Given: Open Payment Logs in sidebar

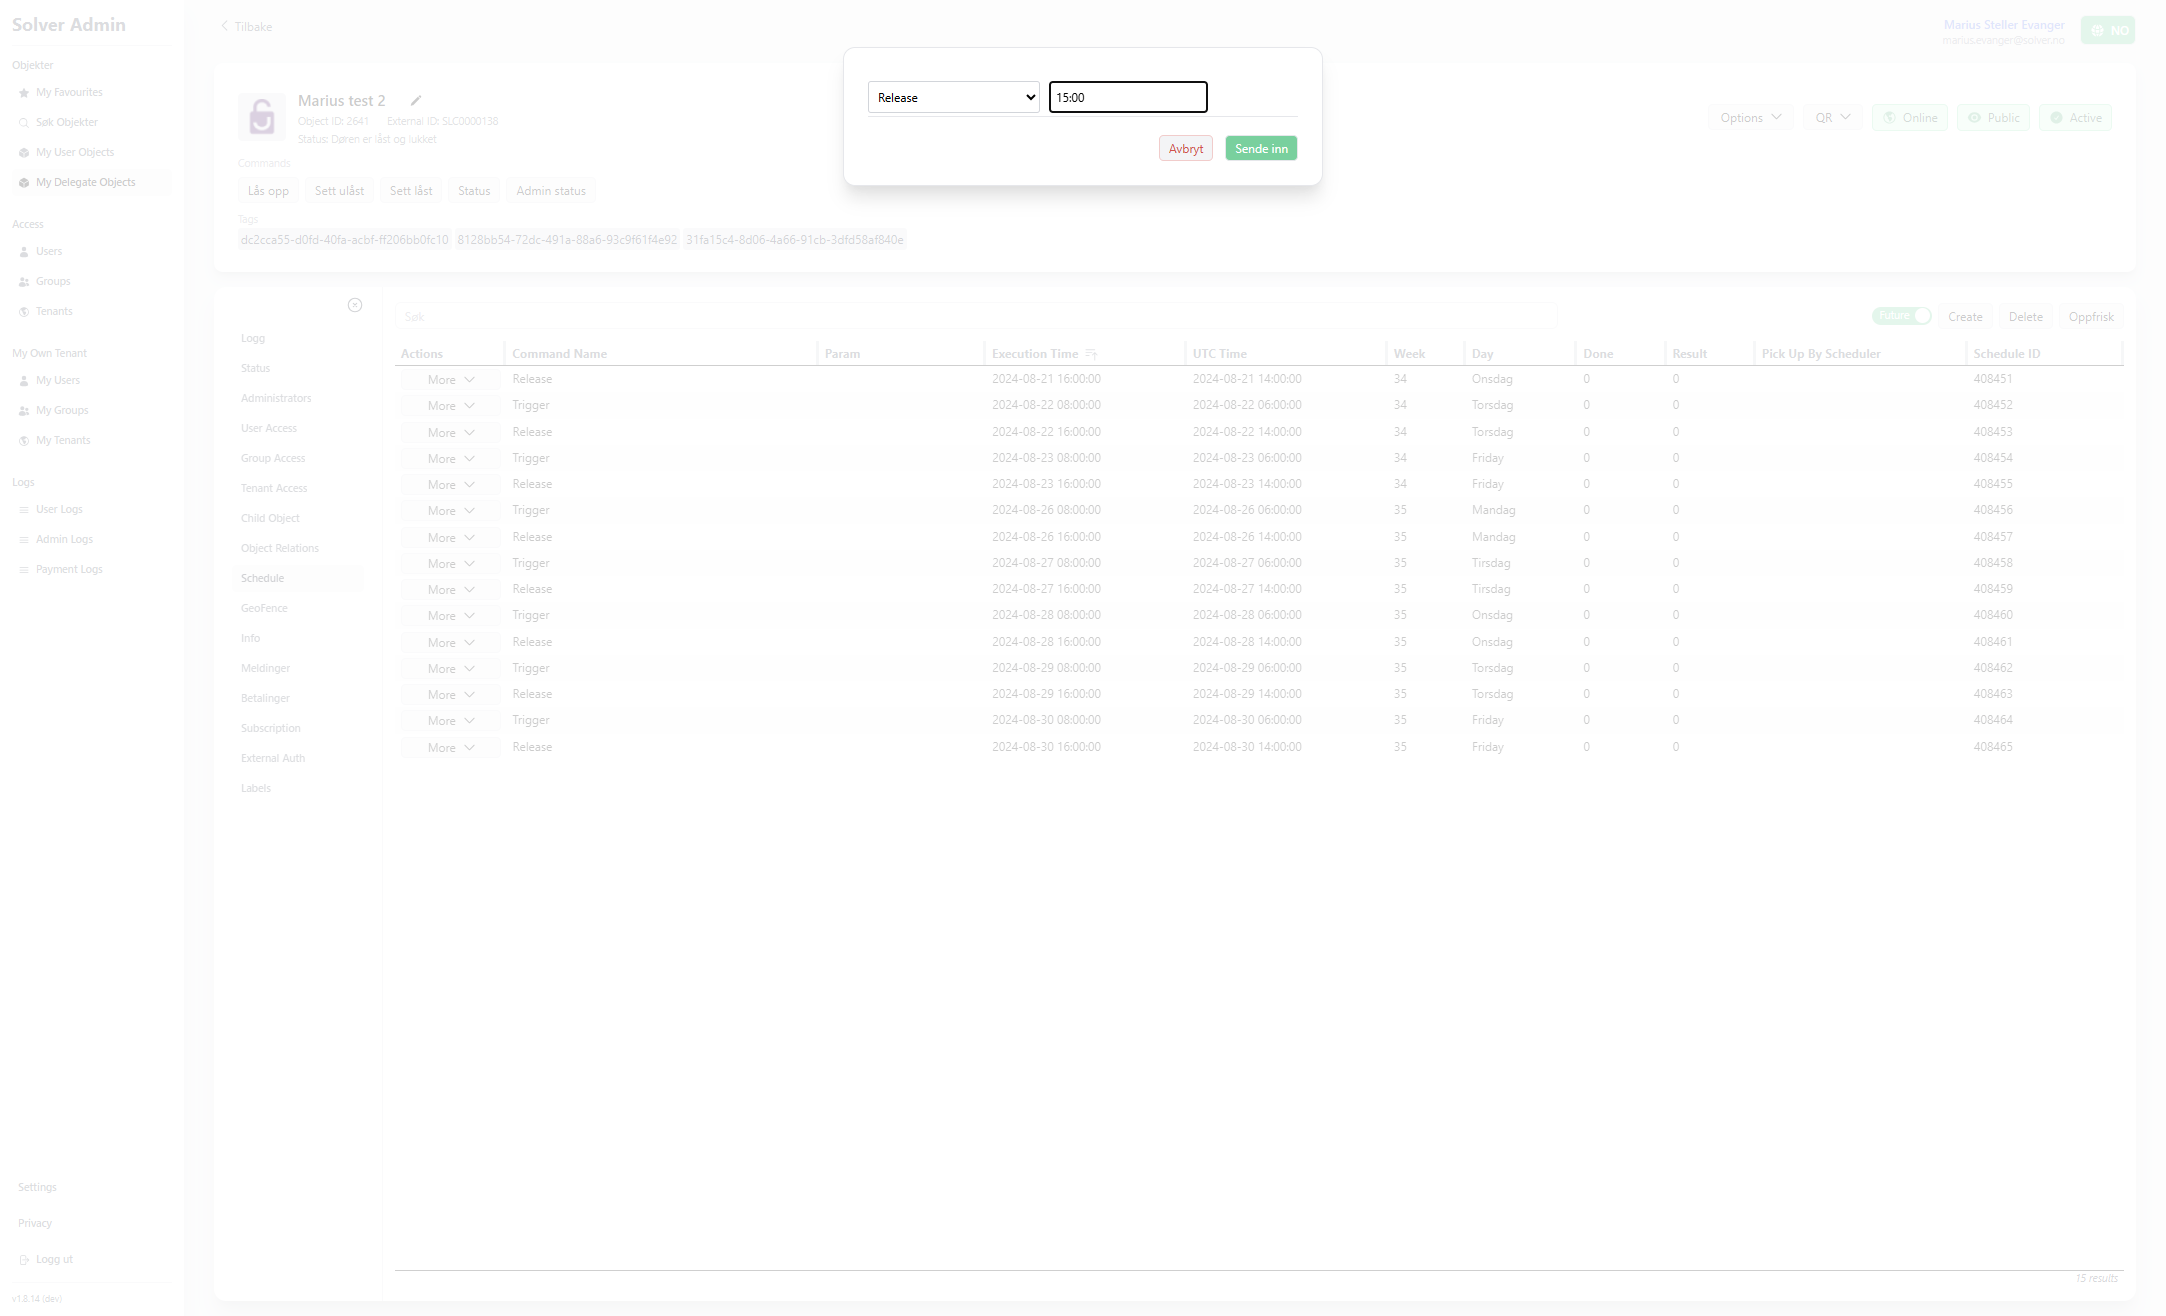Looking at the screenshot, I should [69, 569].
